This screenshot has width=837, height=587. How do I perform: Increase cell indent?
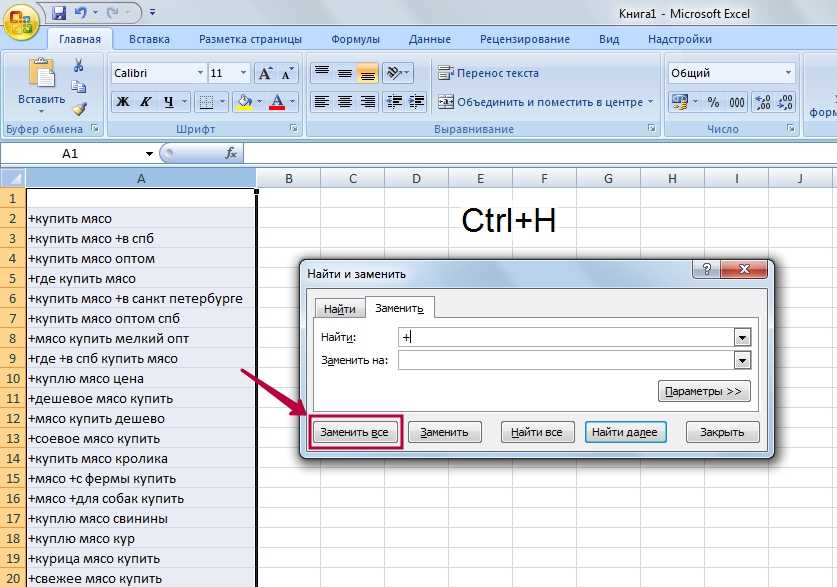coord(416,101)
